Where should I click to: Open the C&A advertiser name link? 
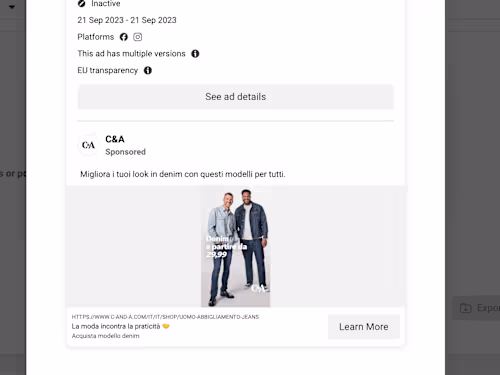tap(115, 139)
